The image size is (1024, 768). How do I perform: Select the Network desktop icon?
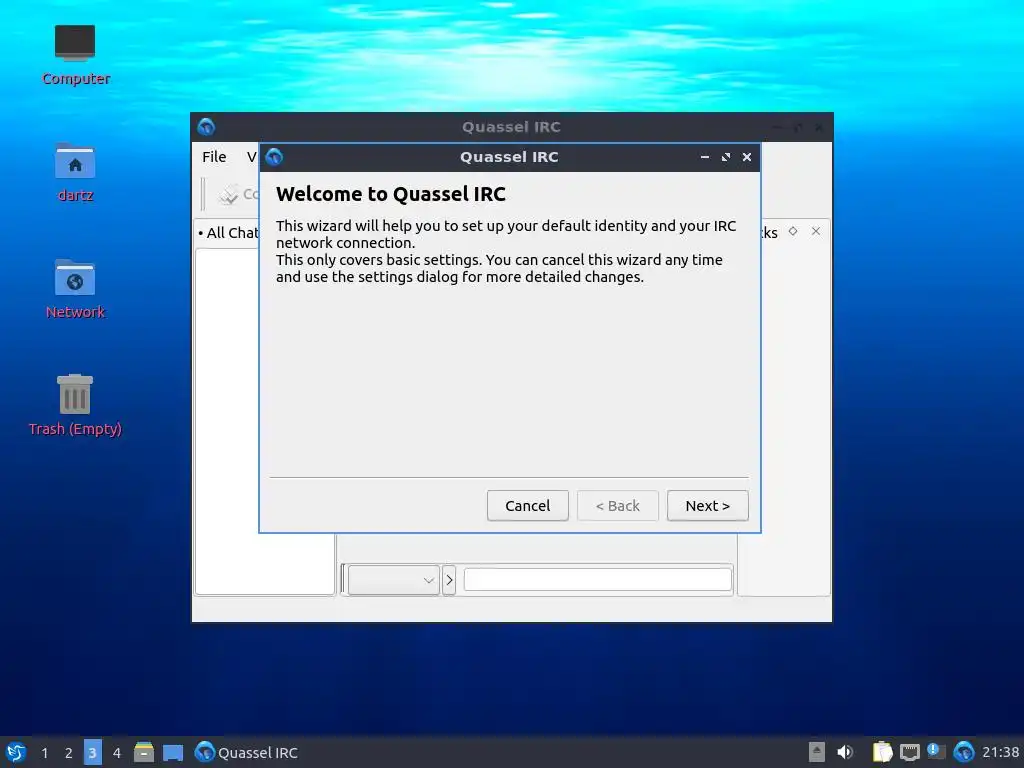coord(75,289)
